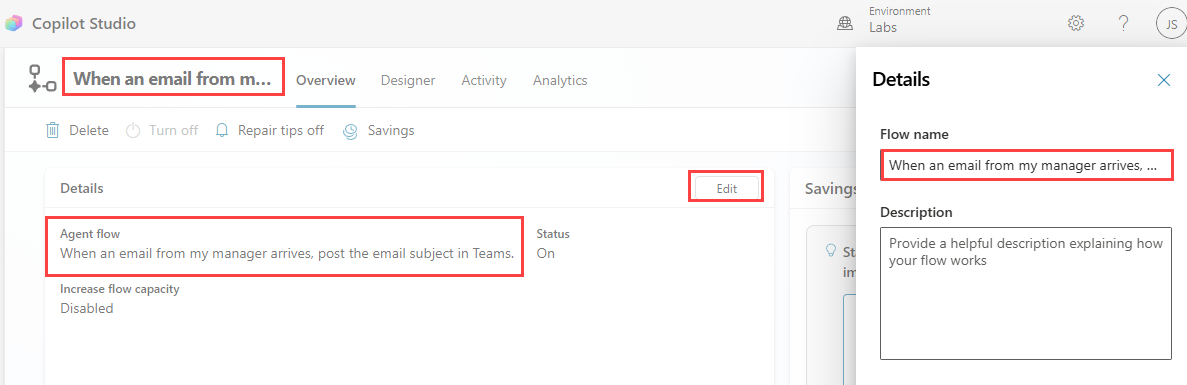This screenshot has width=1187, height=385.
Task: Click the agent flow icon beside title
Action: coord(42,79)
